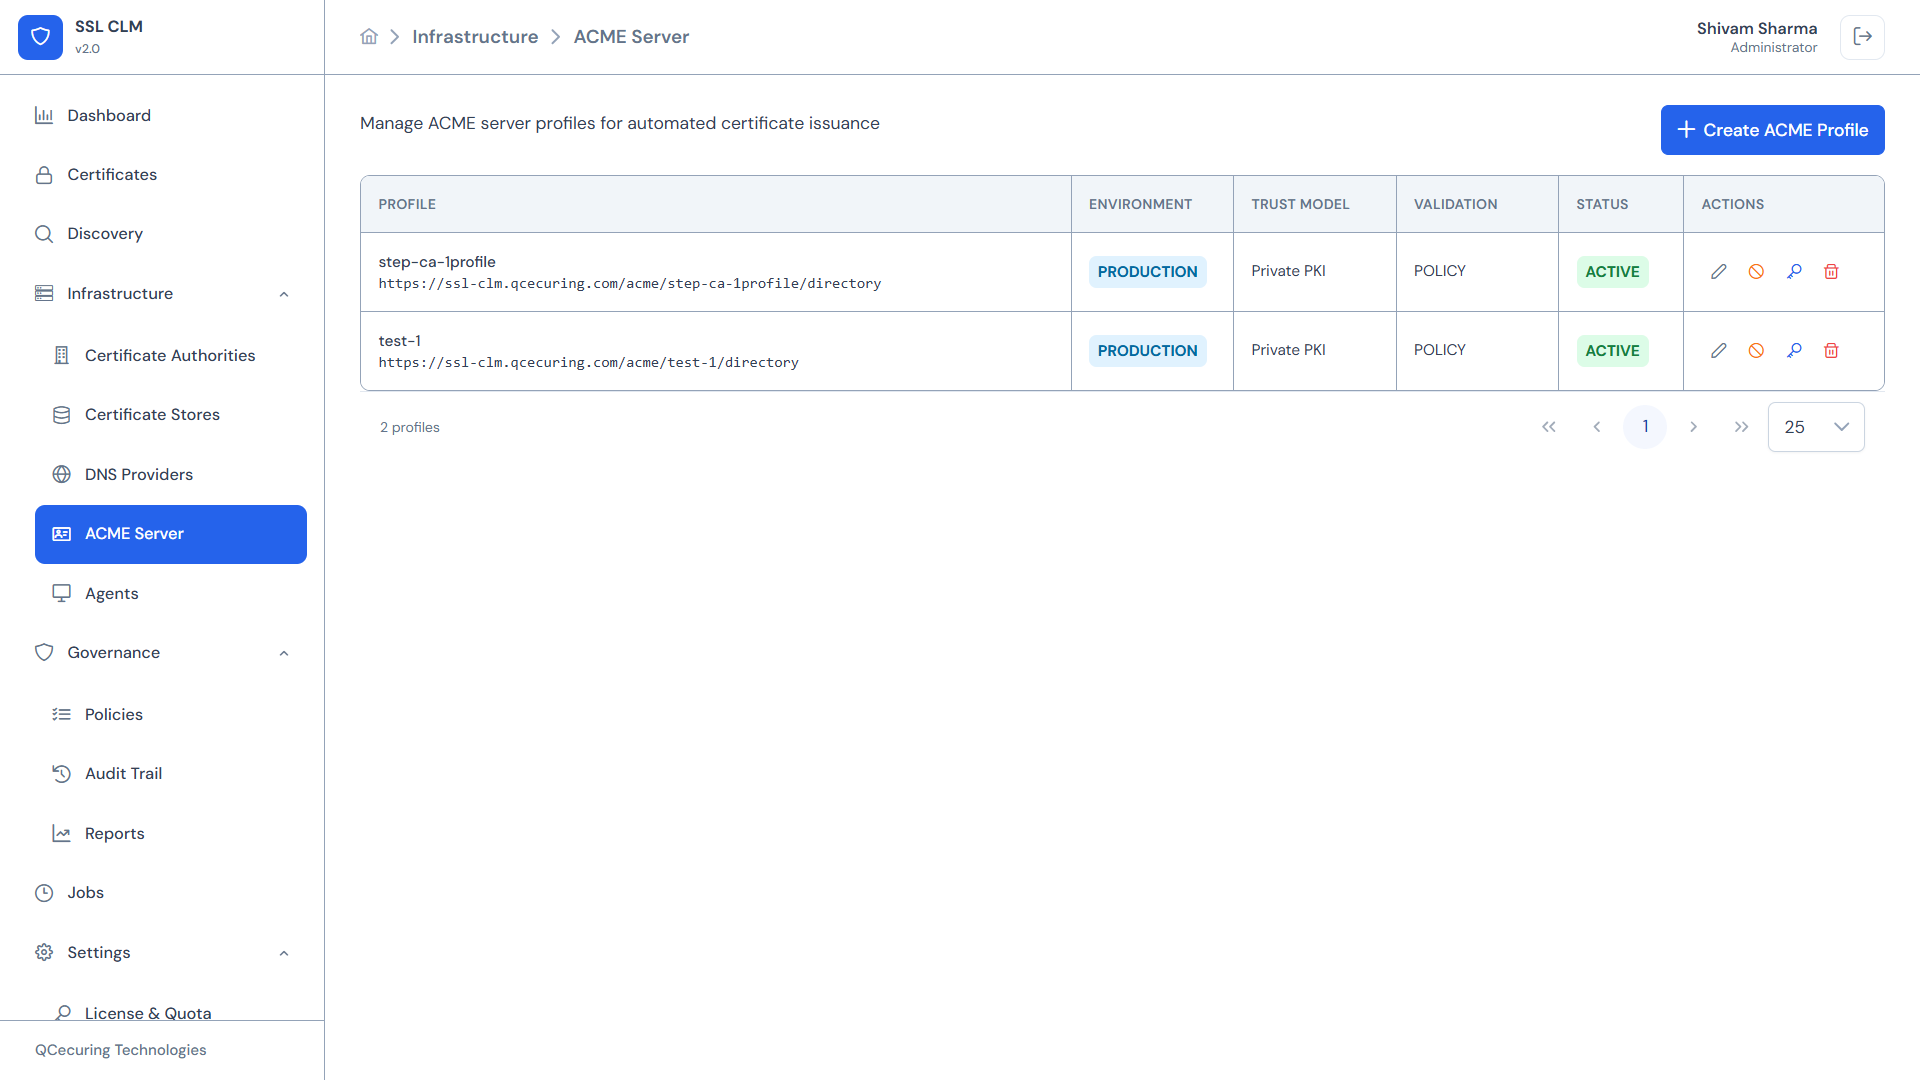Click Infrastructure in the breadcrumb
The height and width of the screenshot is (1080, 1920).
475,37
